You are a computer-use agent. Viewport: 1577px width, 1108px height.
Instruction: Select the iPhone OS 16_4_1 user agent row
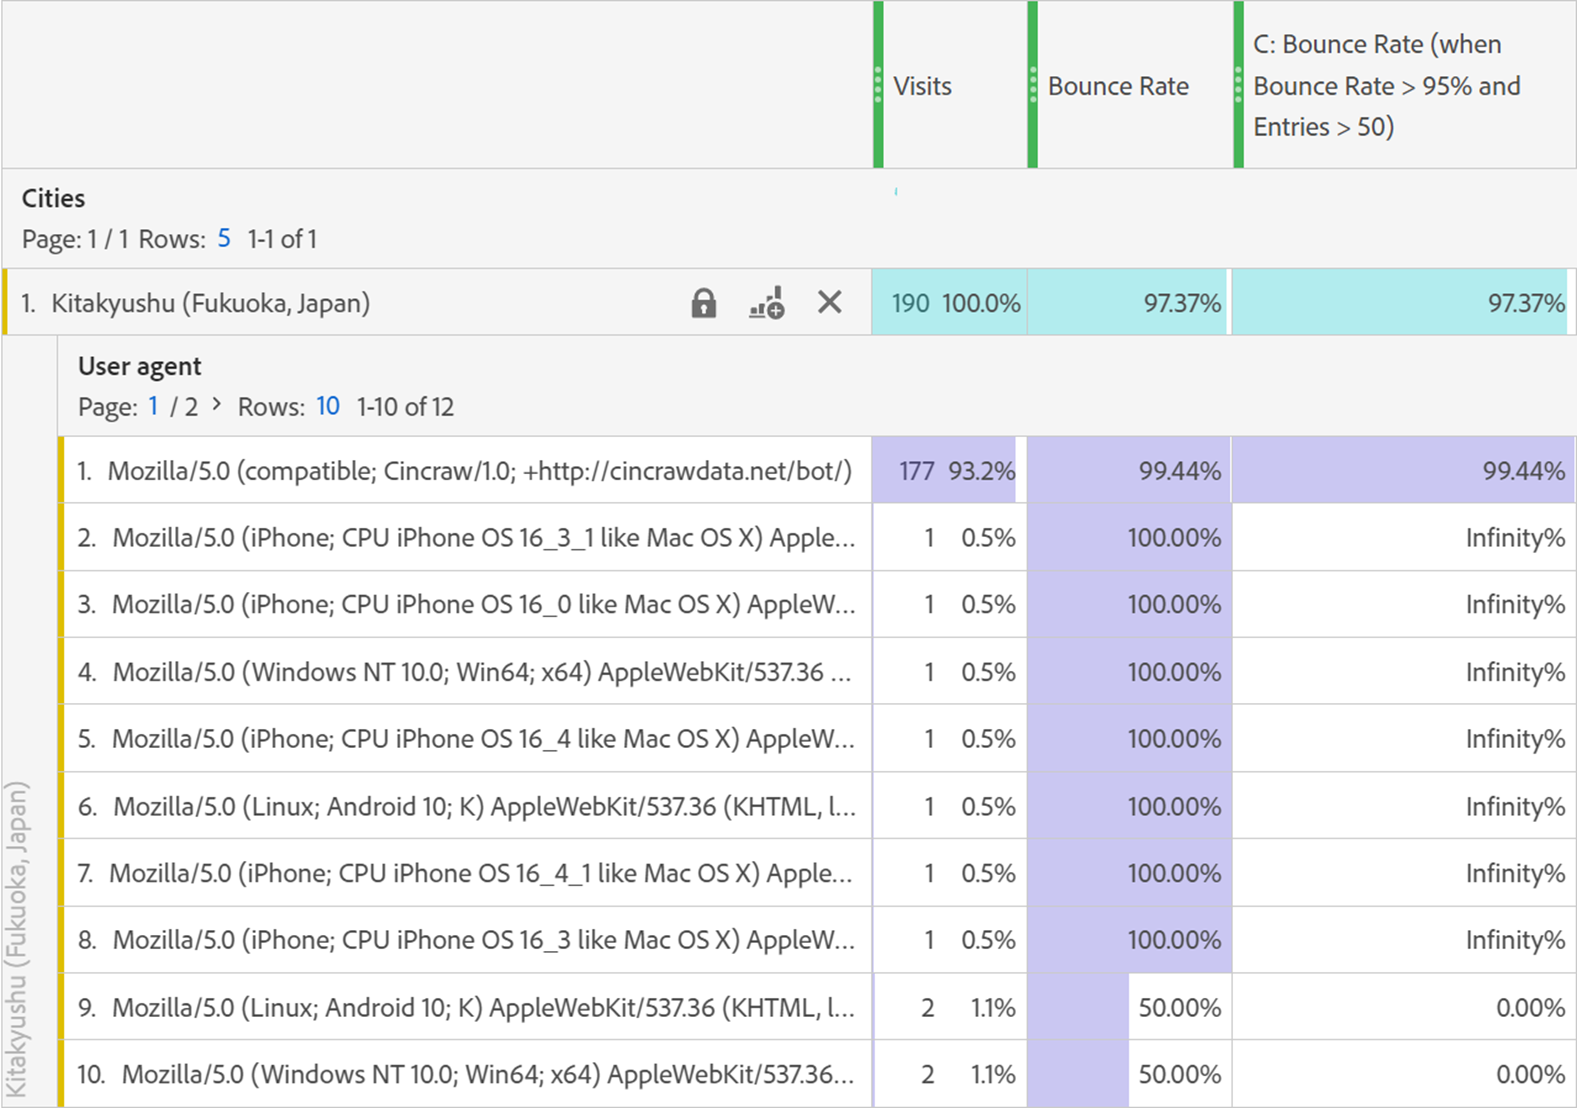point(465,873)
